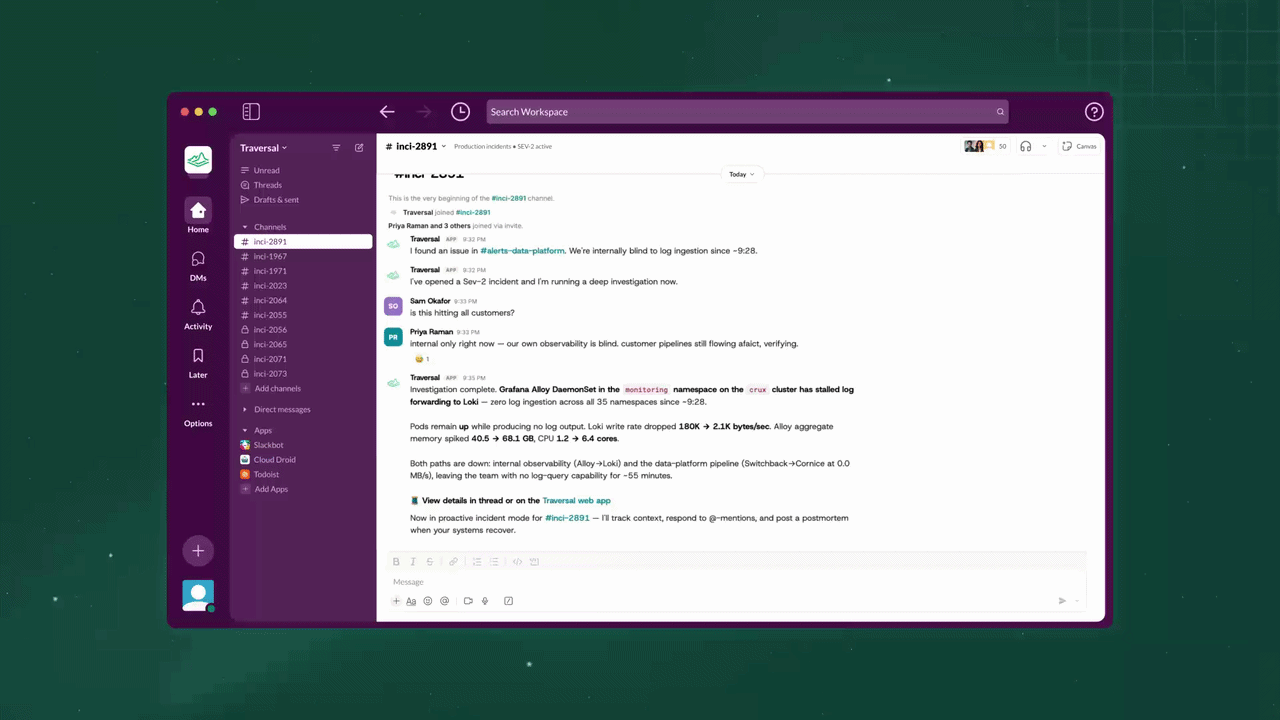
Task: Click the emoji reaction with count 1
Action: (422, 359)
